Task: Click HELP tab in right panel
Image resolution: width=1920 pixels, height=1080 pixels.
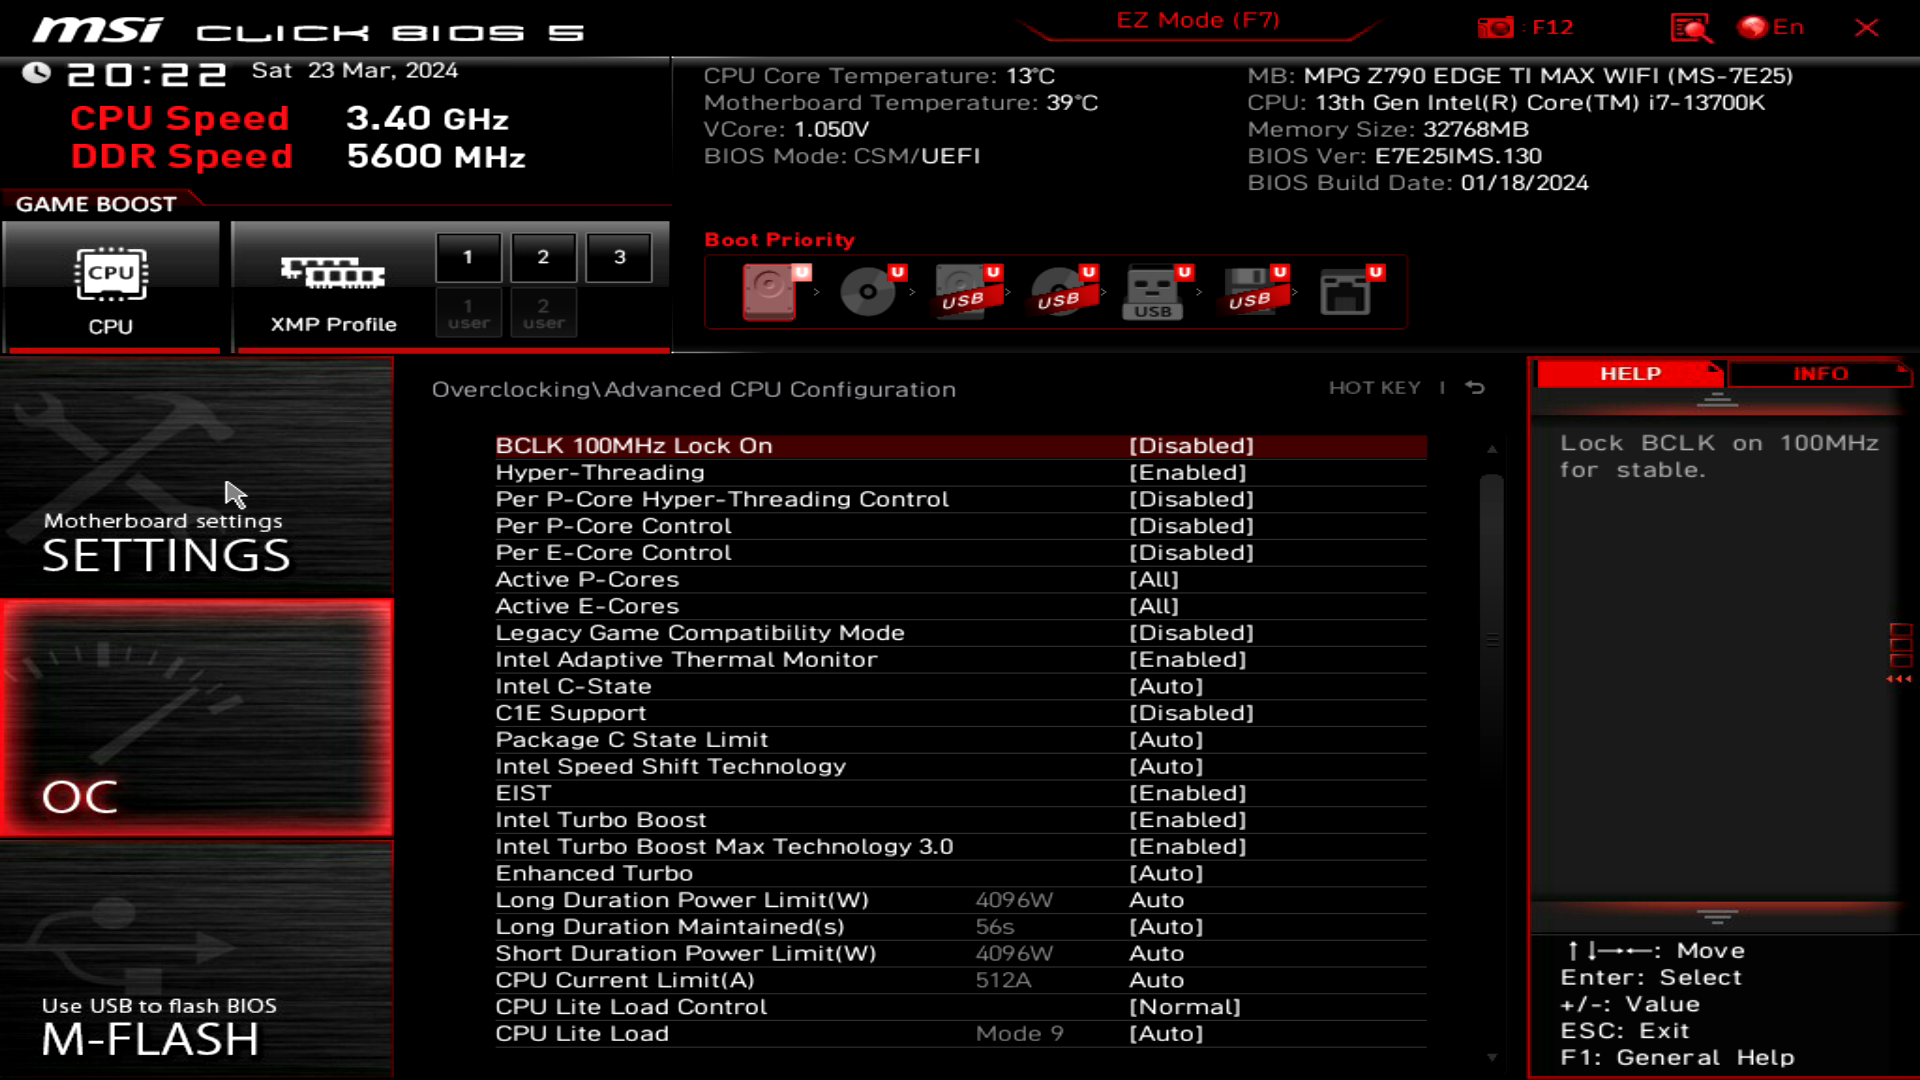Action: 1629,373
